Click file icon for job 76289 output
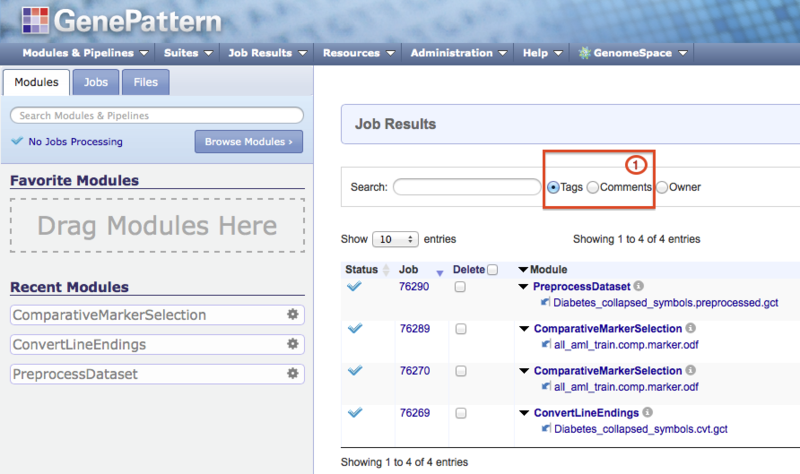Viewport: 800px width, 474px height. [x=546, y=344]
